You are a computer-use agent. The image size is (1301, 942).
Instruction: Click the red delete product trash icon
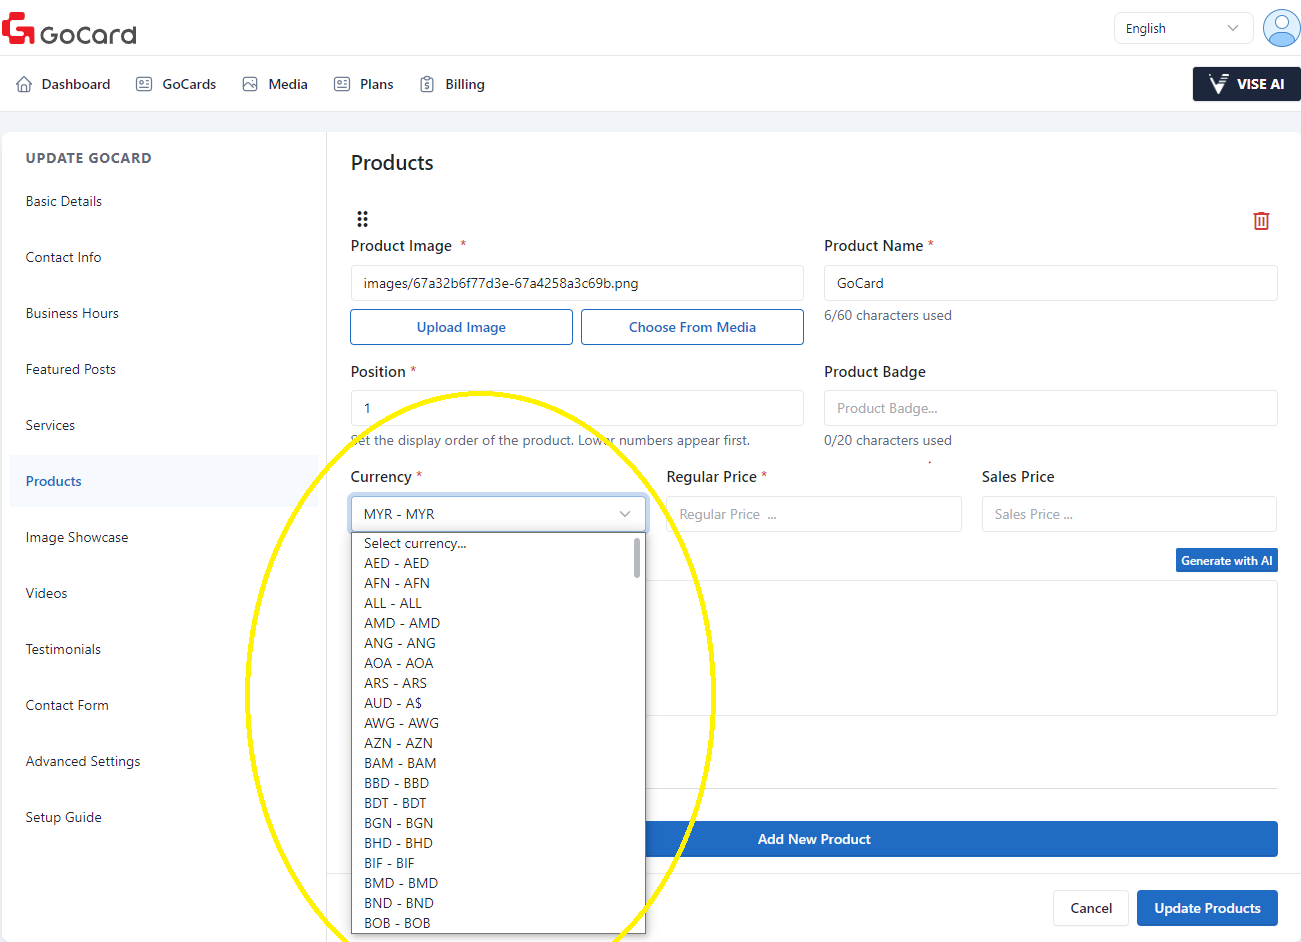pyautogui.click(x=1261, y=221)
